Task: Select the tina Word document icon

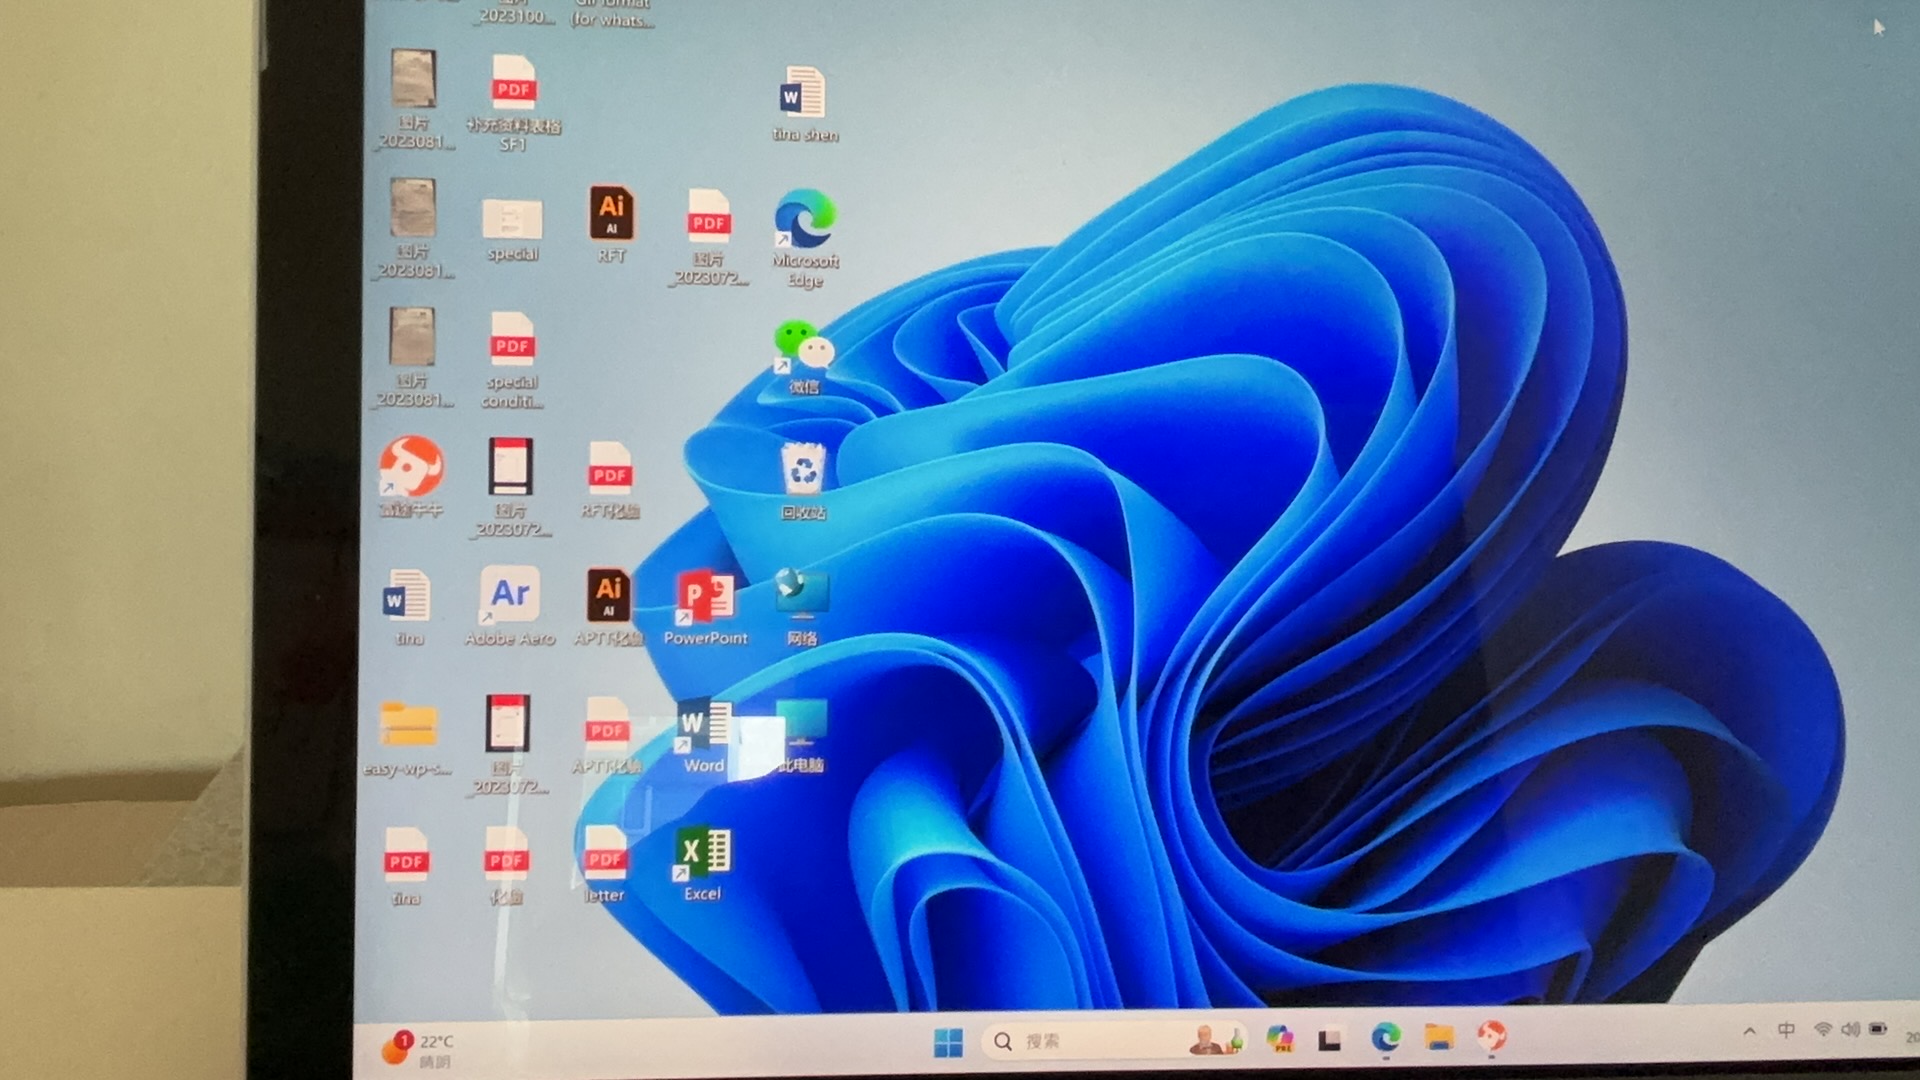Action: coord(408,607)
